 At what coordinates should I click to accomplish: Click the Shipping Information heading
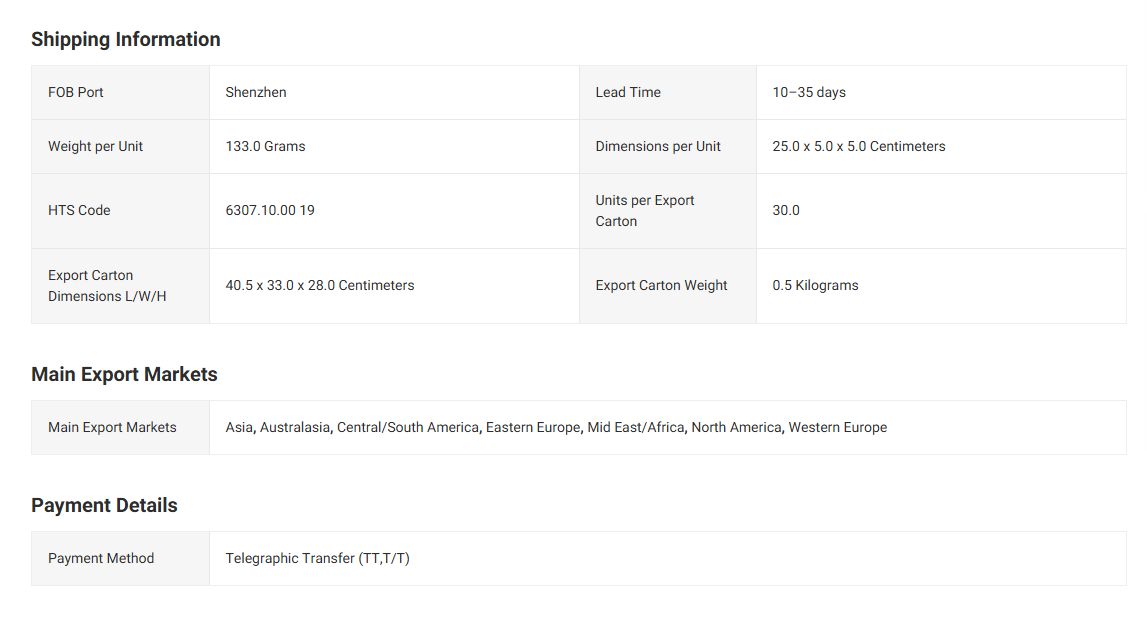(x=126, y=39)
